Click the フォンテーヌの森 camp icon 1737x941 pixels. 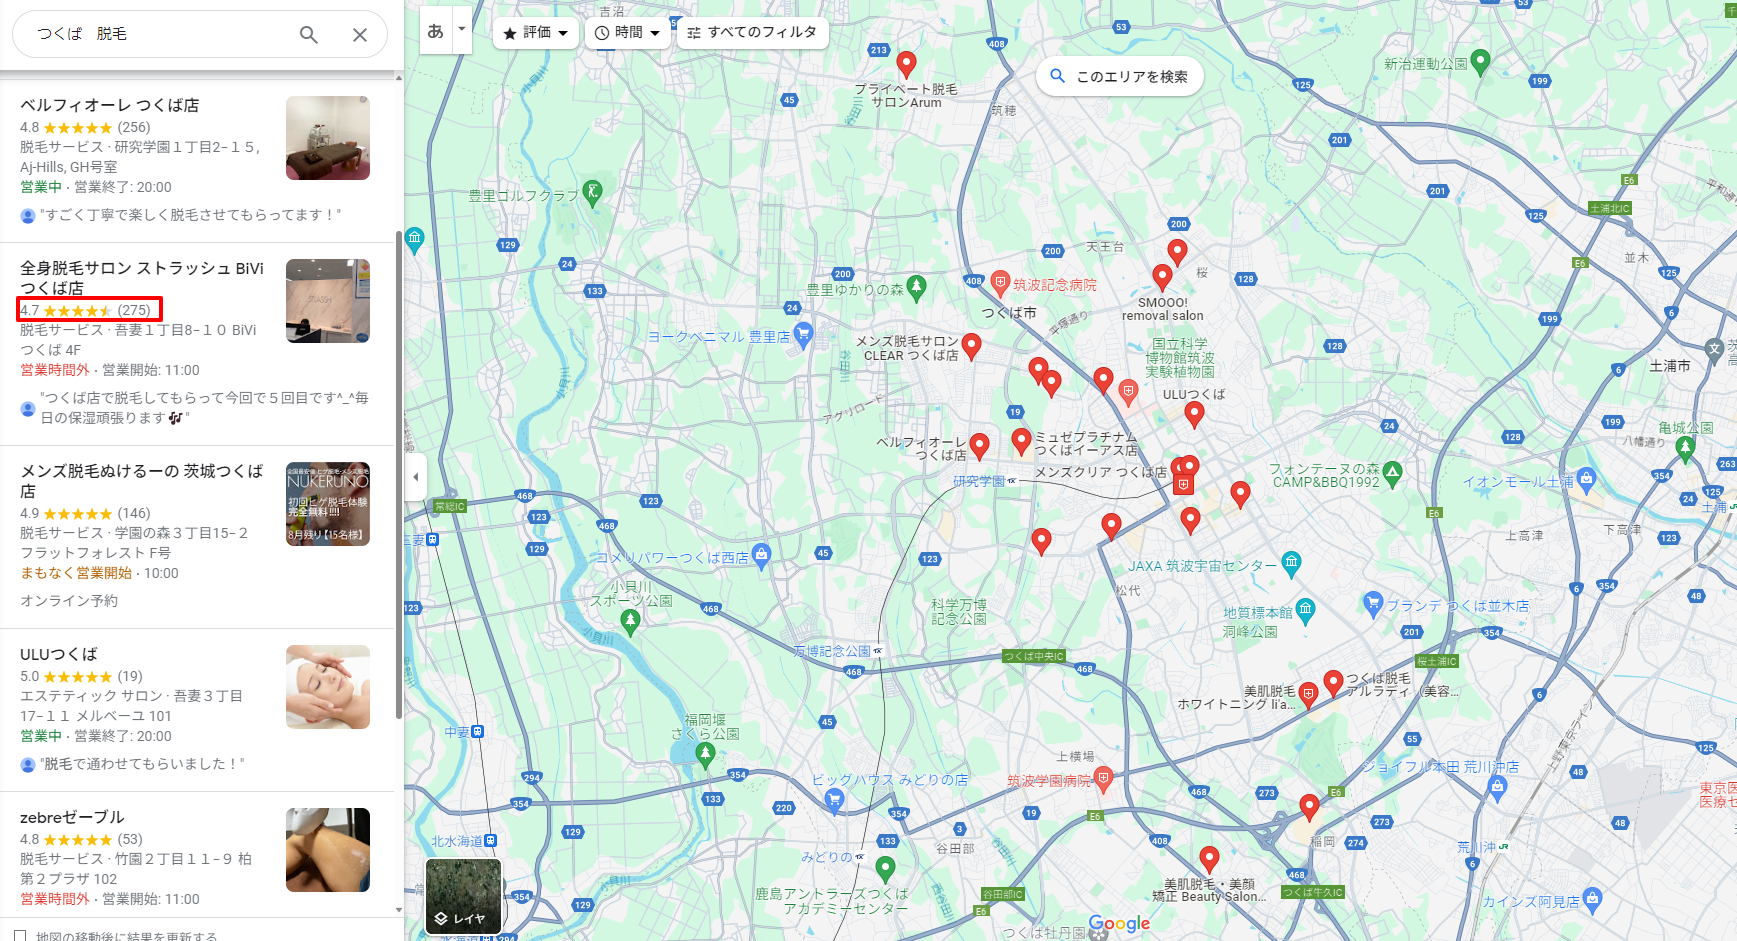(1393, 472)
